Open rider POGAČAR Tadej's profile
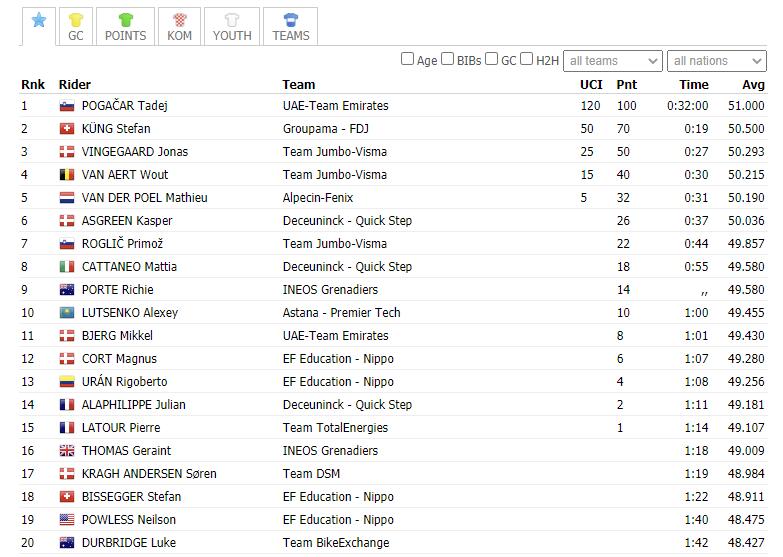The width and height of the screenshot is (783, 557). 125,106
